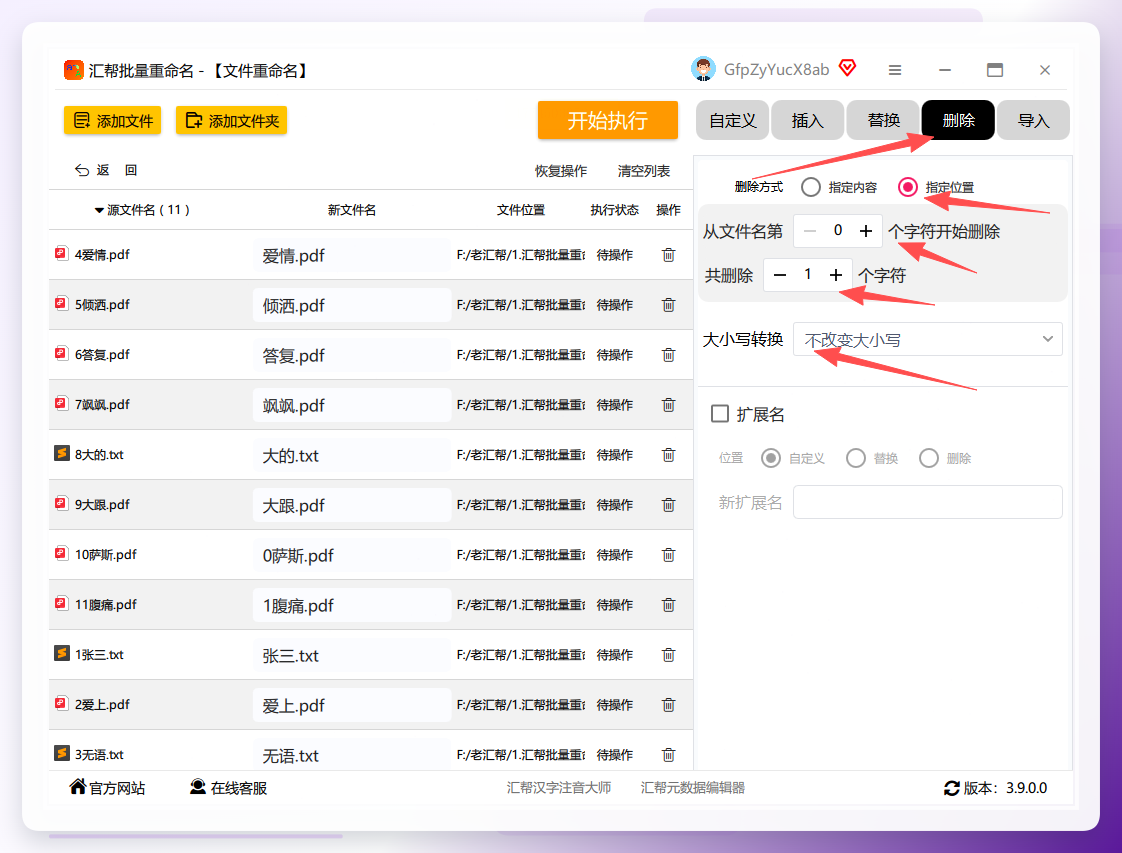
Task: Click the user avatar icon
Action: 703,69
